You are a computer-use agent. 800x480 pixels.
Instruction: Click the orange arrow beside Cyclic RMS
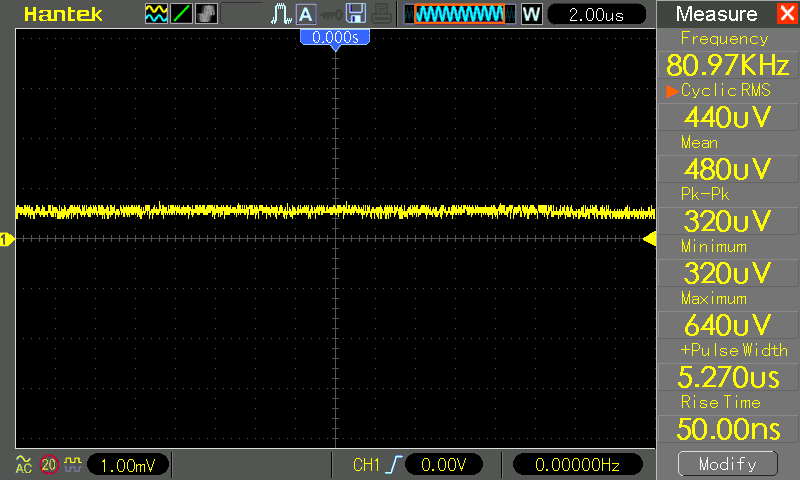pos(671,91)
